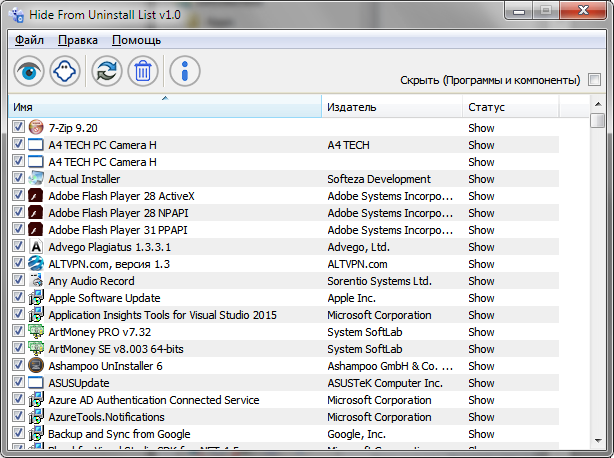Viewport: 614px width, 458px height.
Task: Click the 'Ashampoo GmbH & Co. ...' publisher cell
Action: [x=390, y=366]
